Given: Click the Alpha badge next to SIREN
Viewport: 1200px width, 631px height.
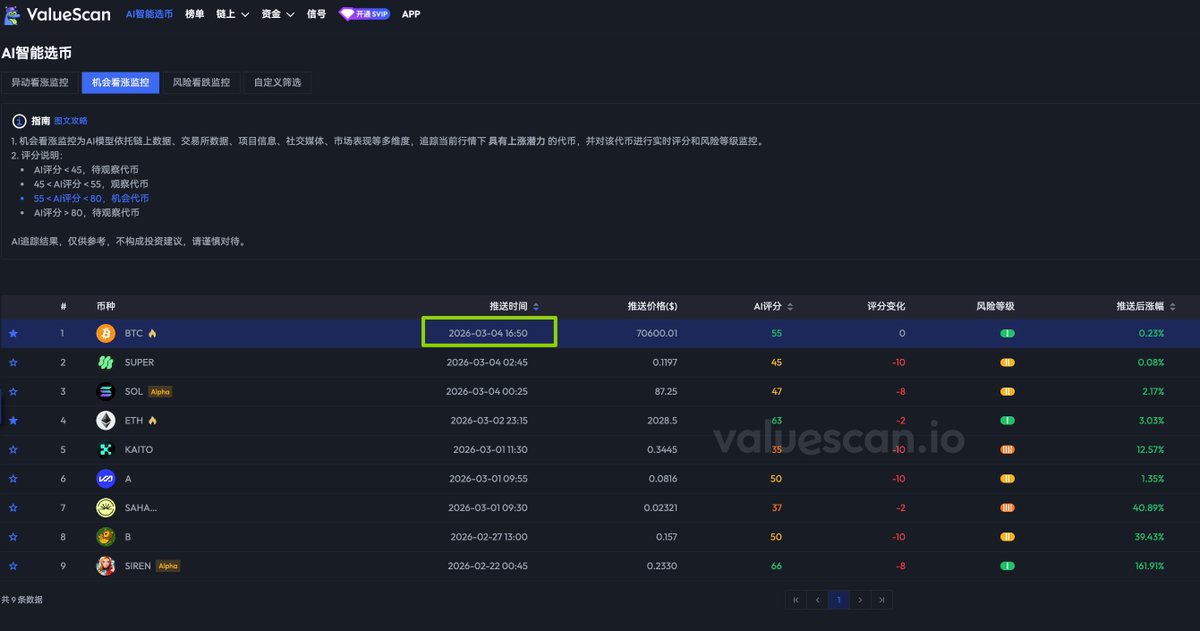Looking at the screenshot, I should [x=168, y=566].
